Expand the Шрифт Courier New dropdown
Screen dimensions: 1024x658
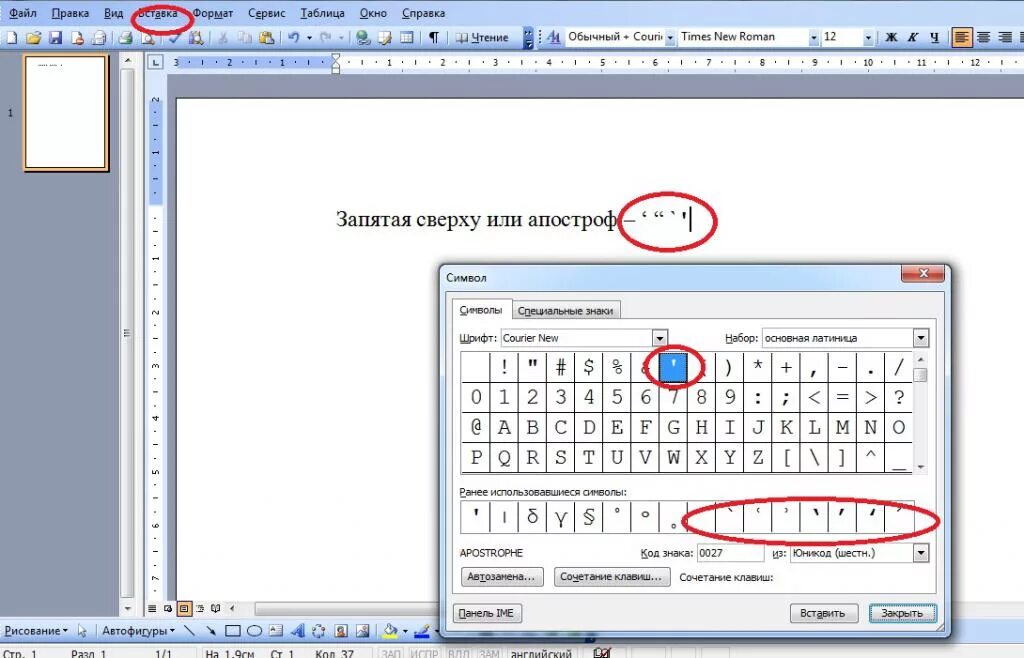tap(660, 338)
